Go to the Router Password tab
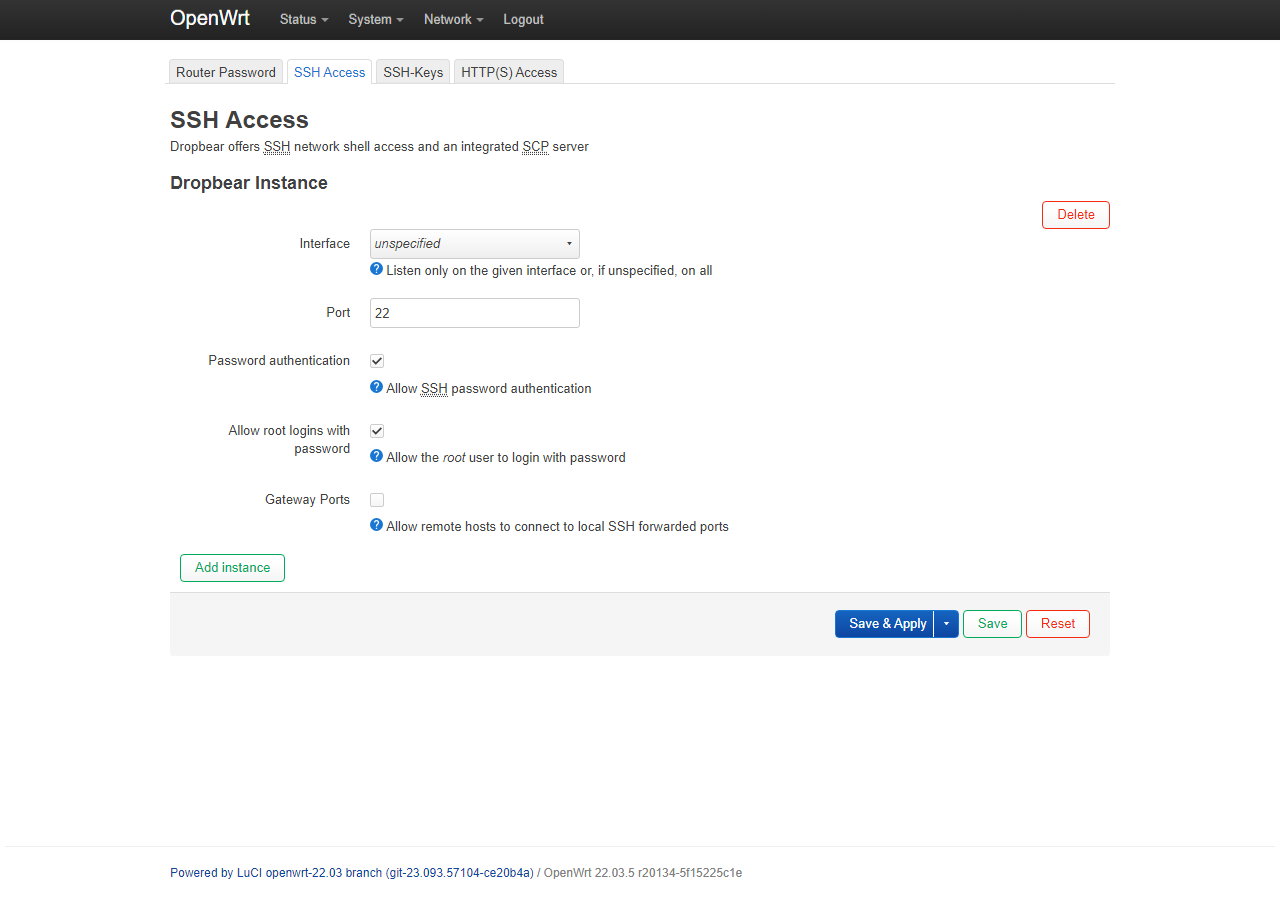The height and width of the screenshot is (899, 1280). point(226,72)
